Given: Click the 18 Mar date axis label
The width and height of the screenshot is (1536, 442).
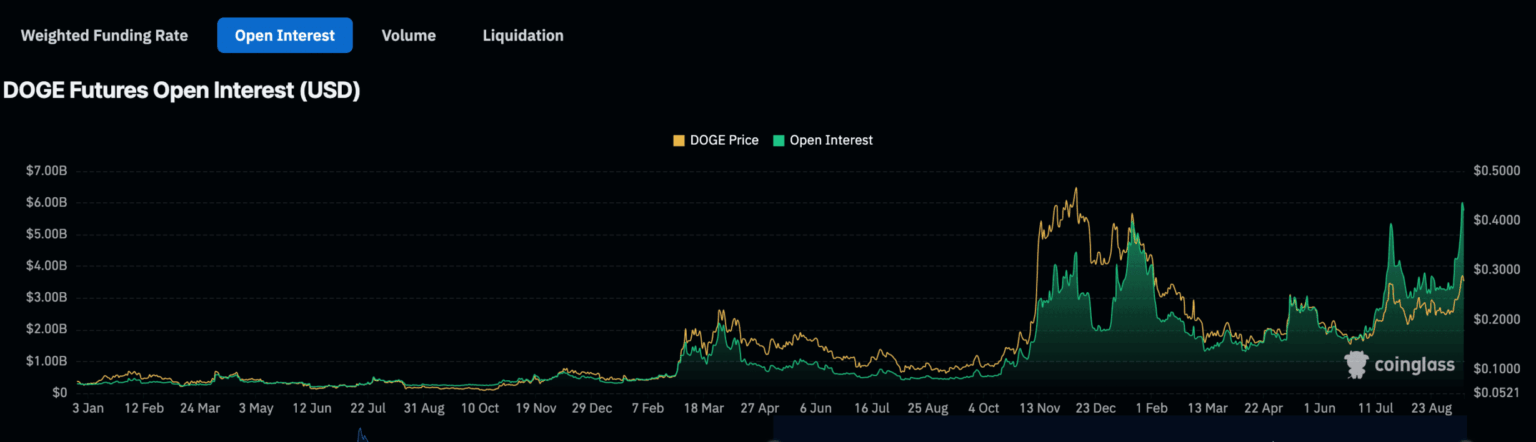Looking at the screenshot, I should point(704,409).
